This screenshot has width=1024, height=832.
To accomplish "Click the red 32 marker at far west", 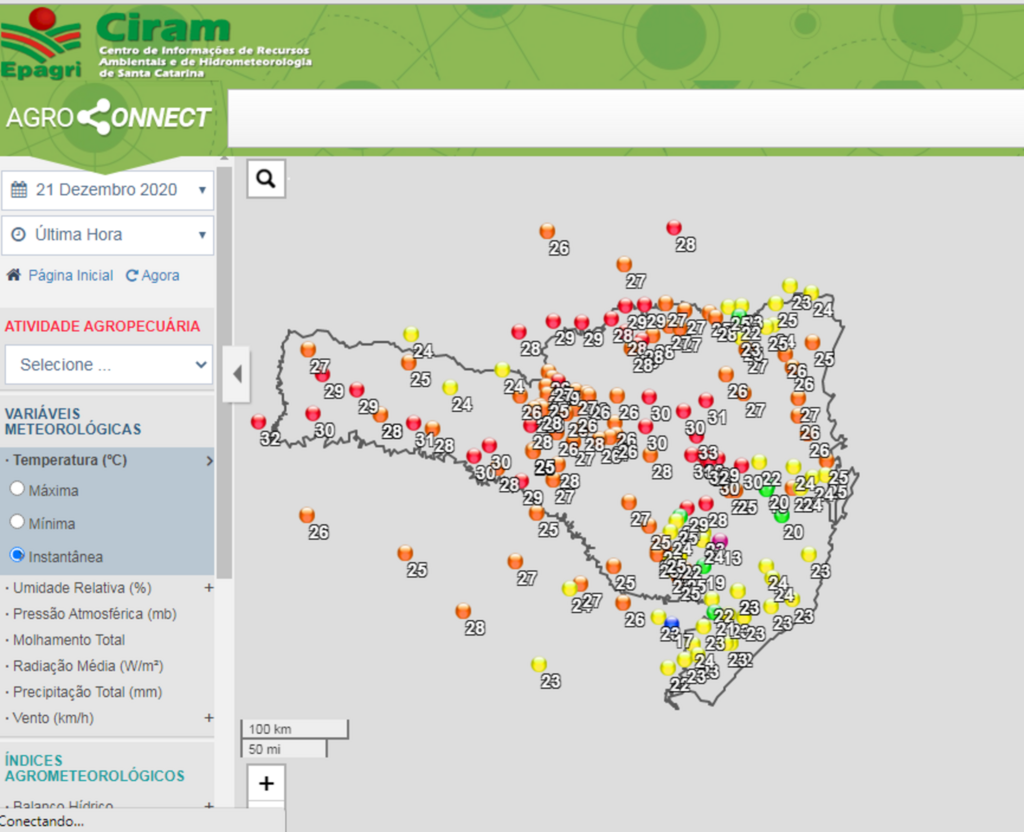I will [x=259, y=422].
